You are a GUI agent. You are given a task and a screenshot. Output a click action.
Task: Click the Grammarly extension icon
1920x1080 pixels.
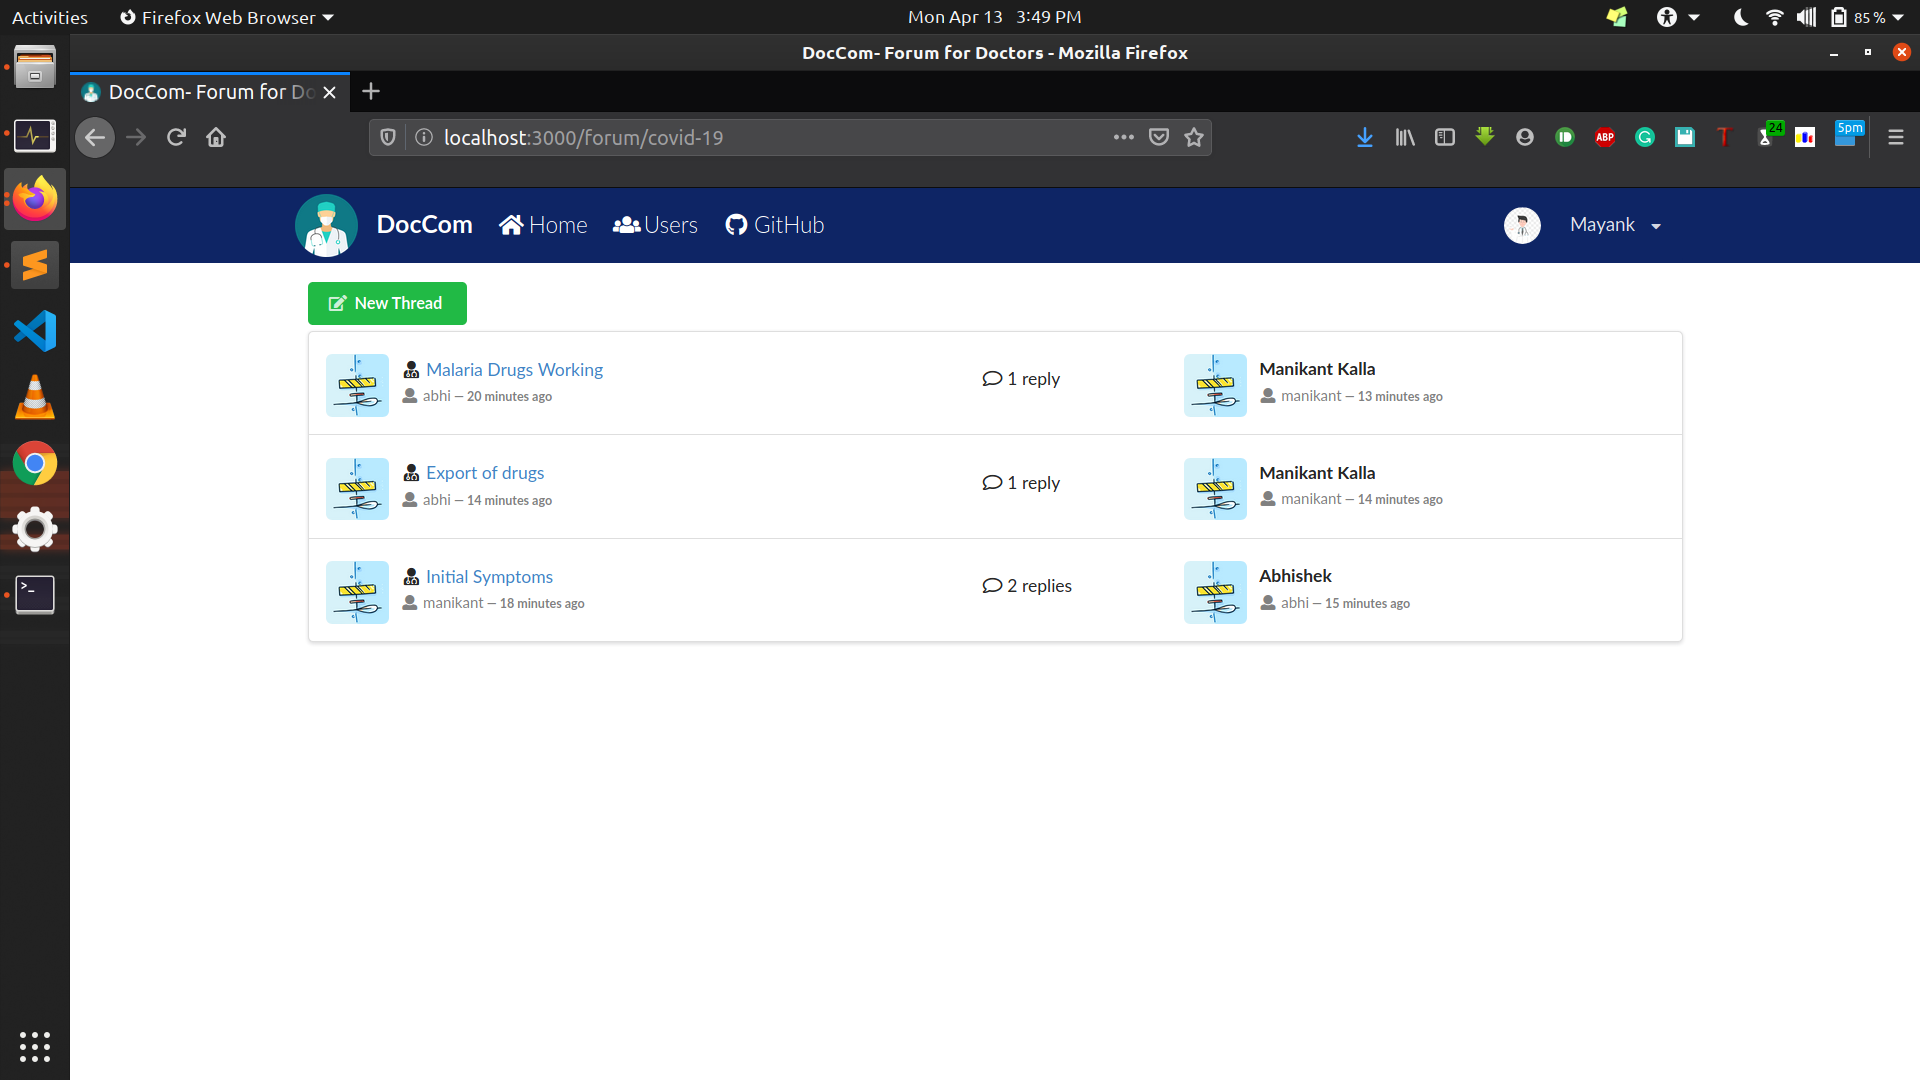click(1645, 138)
